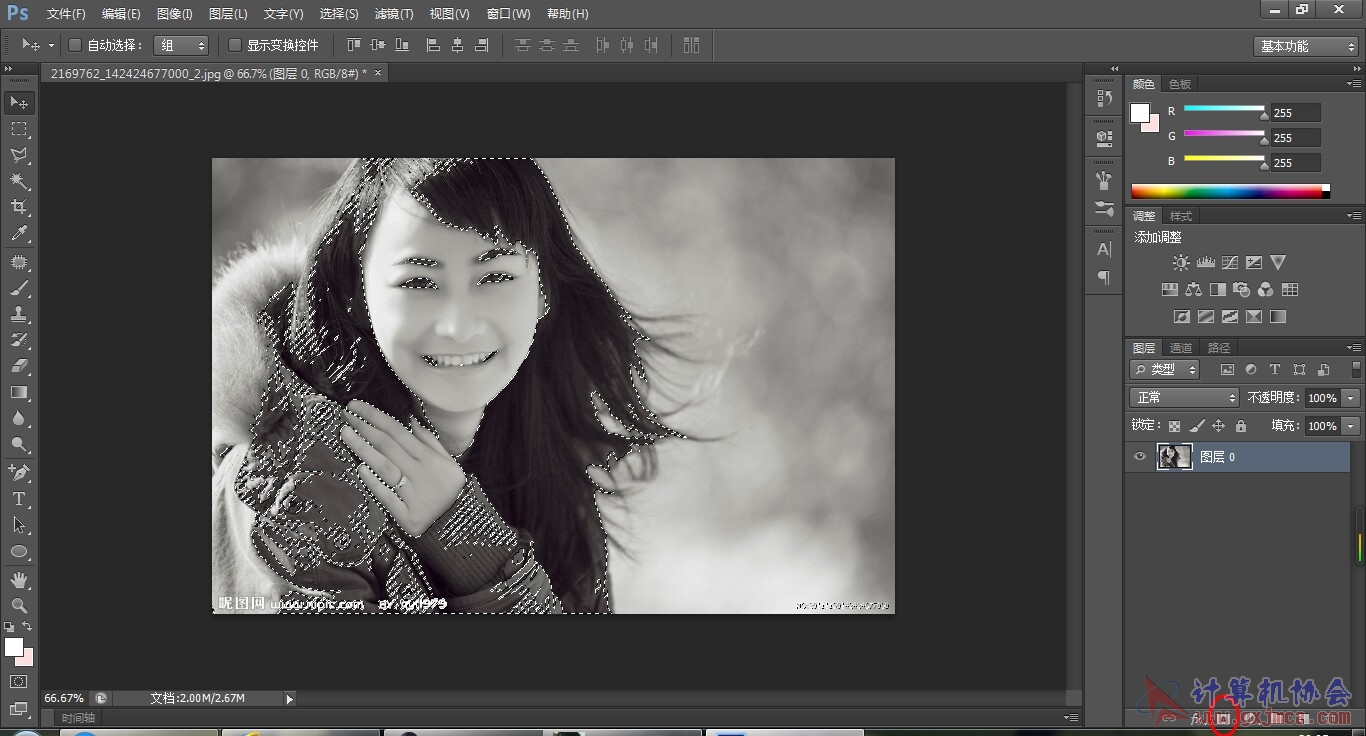This screenshot has width=1366, height=736.
Task: Open the 正常 blend mode dropdown
Action: tap(1184, 398)
